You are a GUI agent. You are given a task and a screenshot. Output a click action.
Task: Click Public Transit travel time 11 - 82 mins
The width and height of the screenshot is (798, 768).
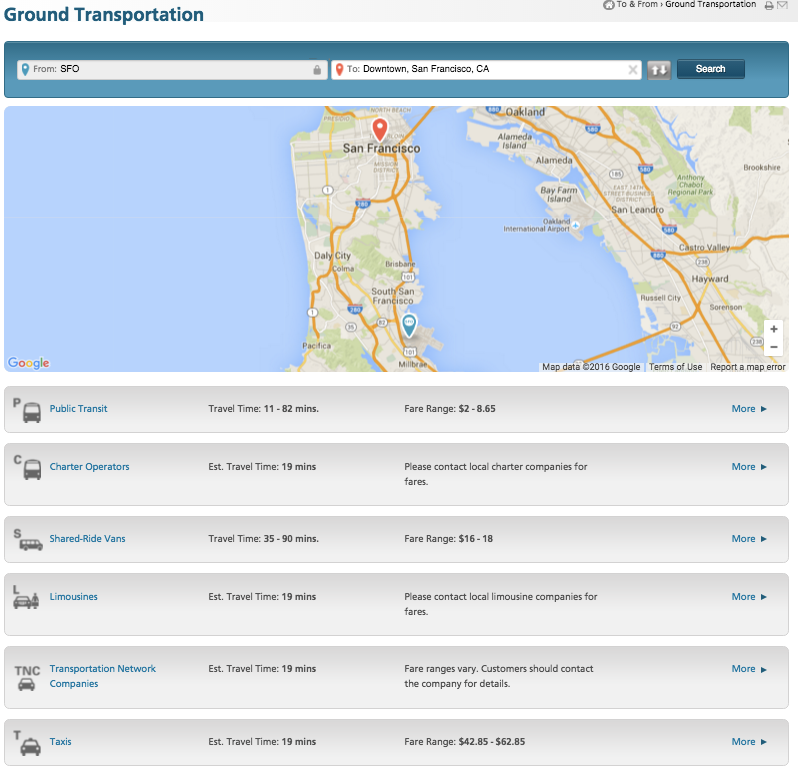tap(264, 409)
